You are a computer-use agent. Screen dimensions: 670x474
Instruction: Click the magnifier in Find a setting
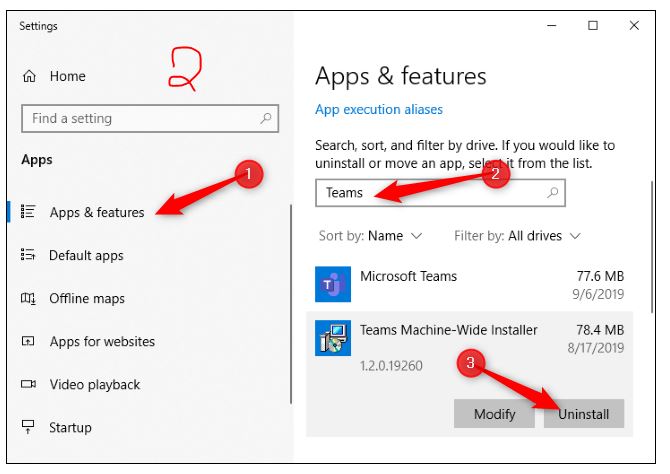[266, 118]
